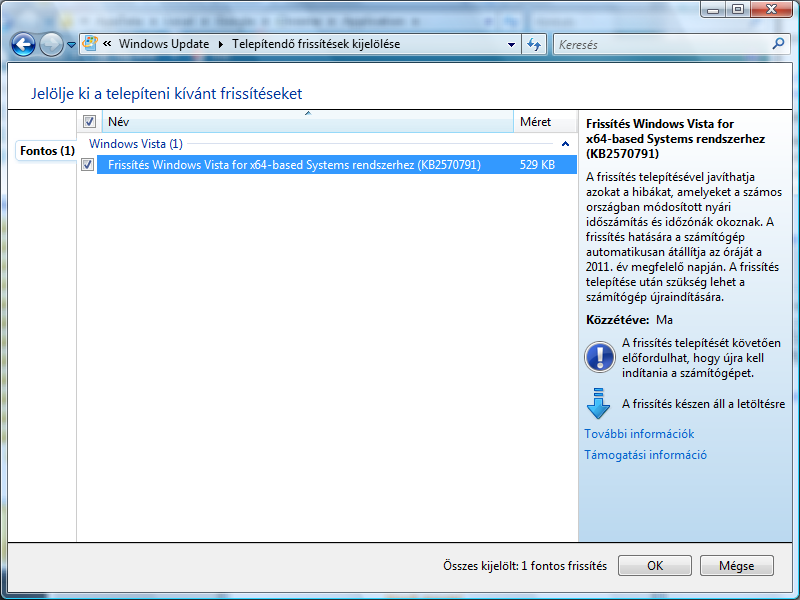Click the Összes kijelölt: 1 fontos frissítés text
The image size is (800, 600).
[x=525, y=566]
